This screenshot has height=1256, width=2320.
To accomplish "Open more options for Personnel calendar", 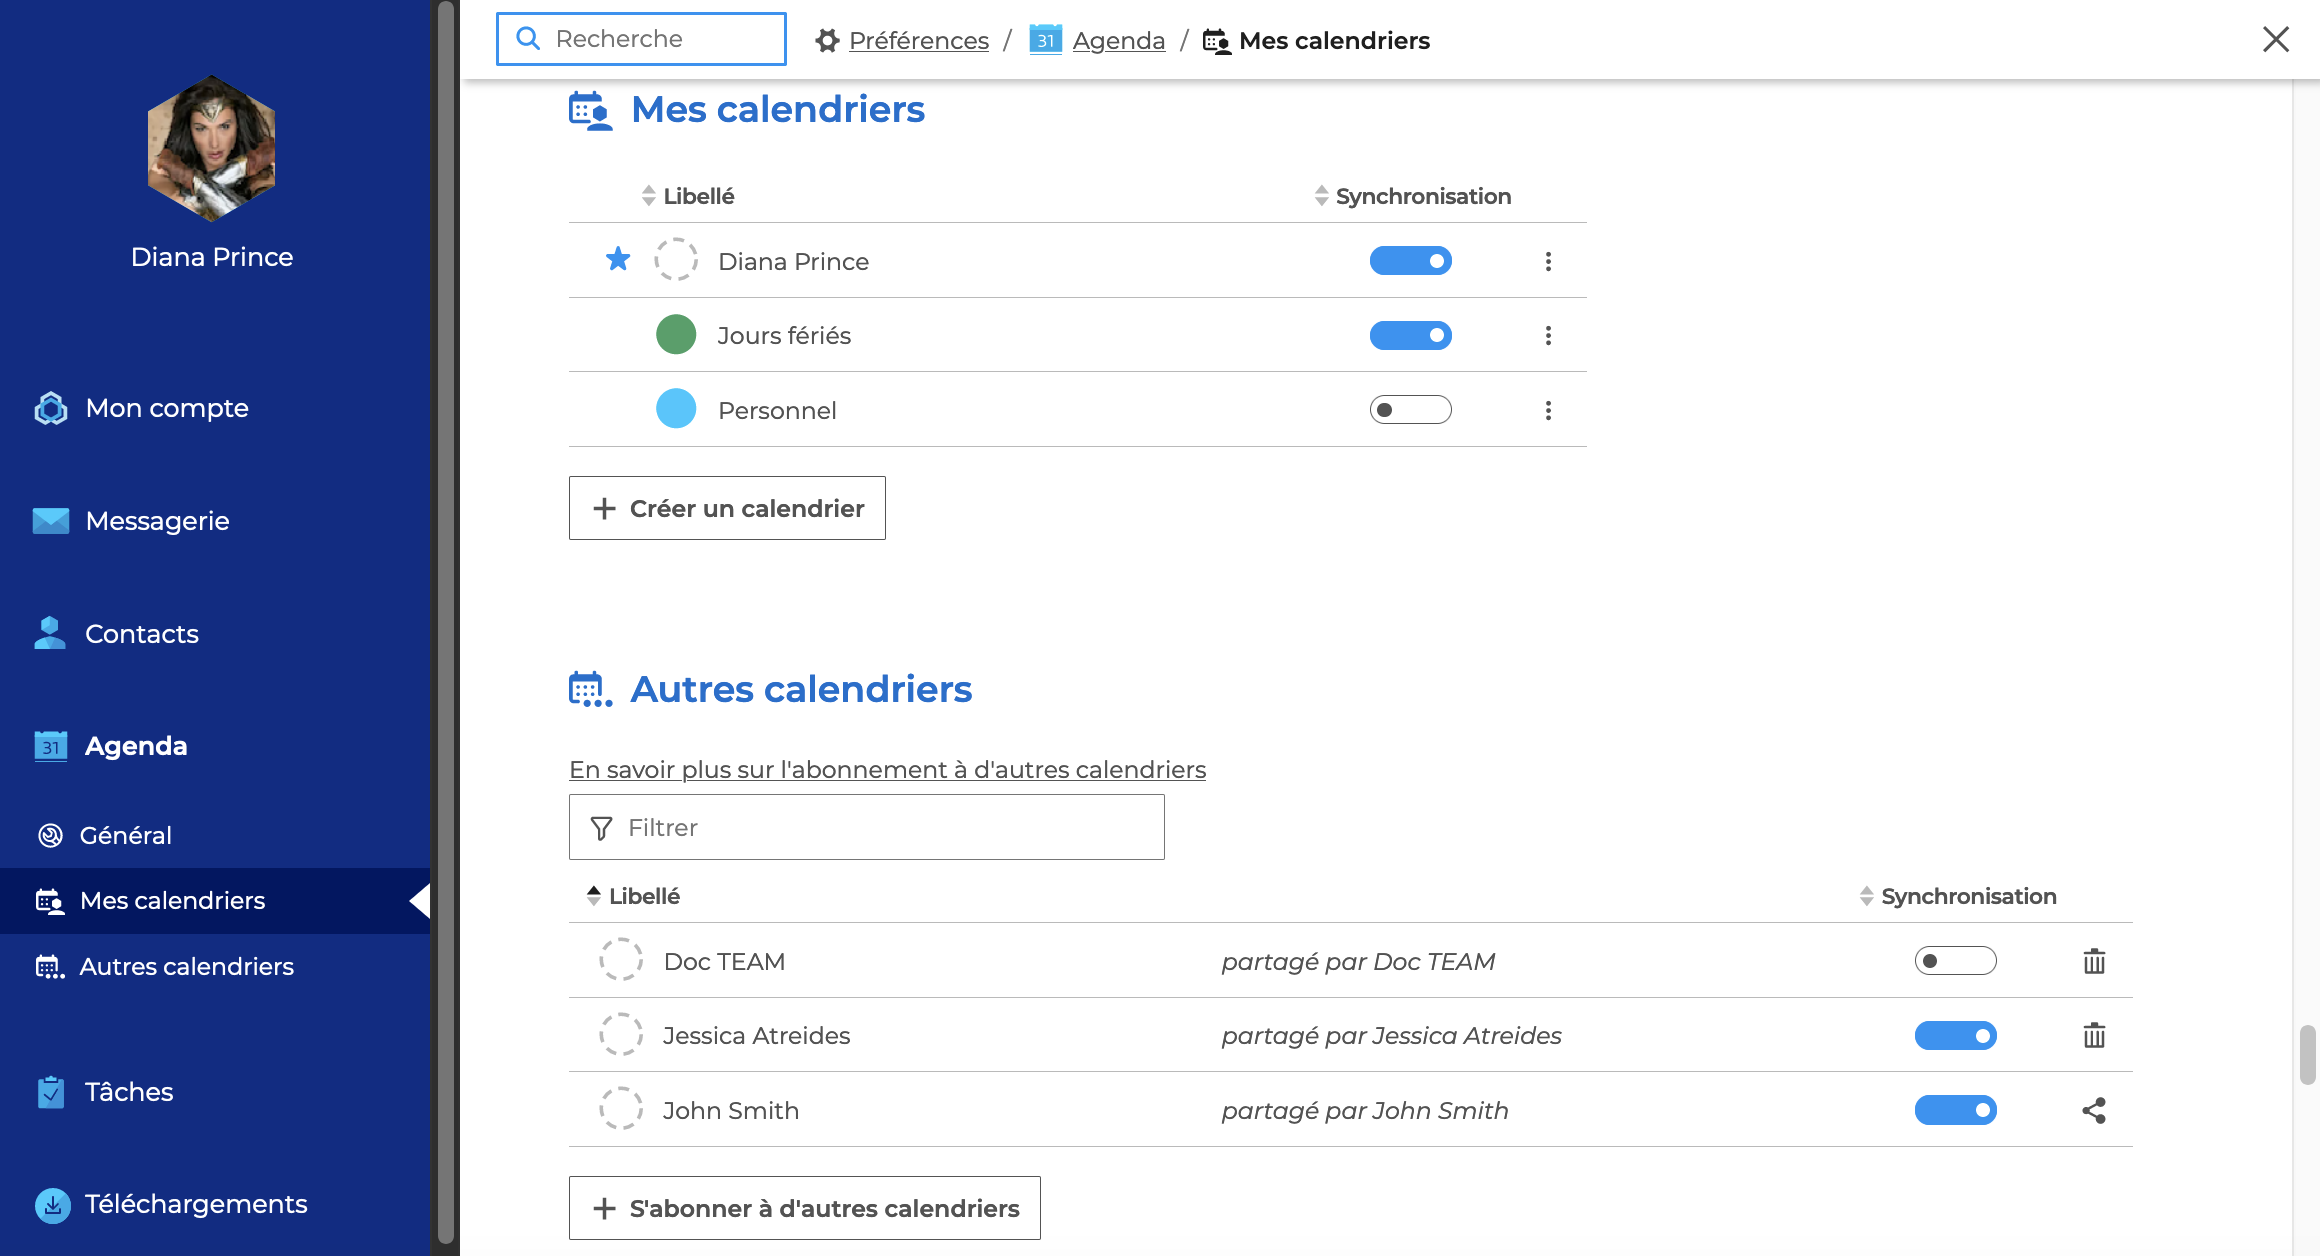I will 1548,410.
